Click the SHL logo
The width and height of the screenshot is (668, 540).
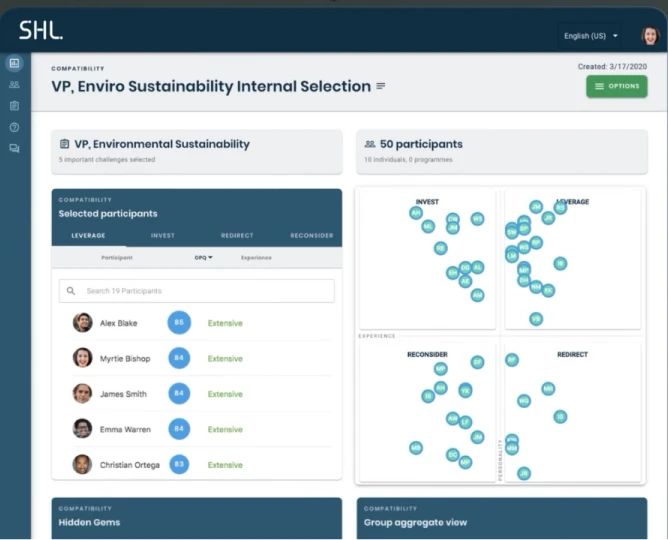[40, 31]
